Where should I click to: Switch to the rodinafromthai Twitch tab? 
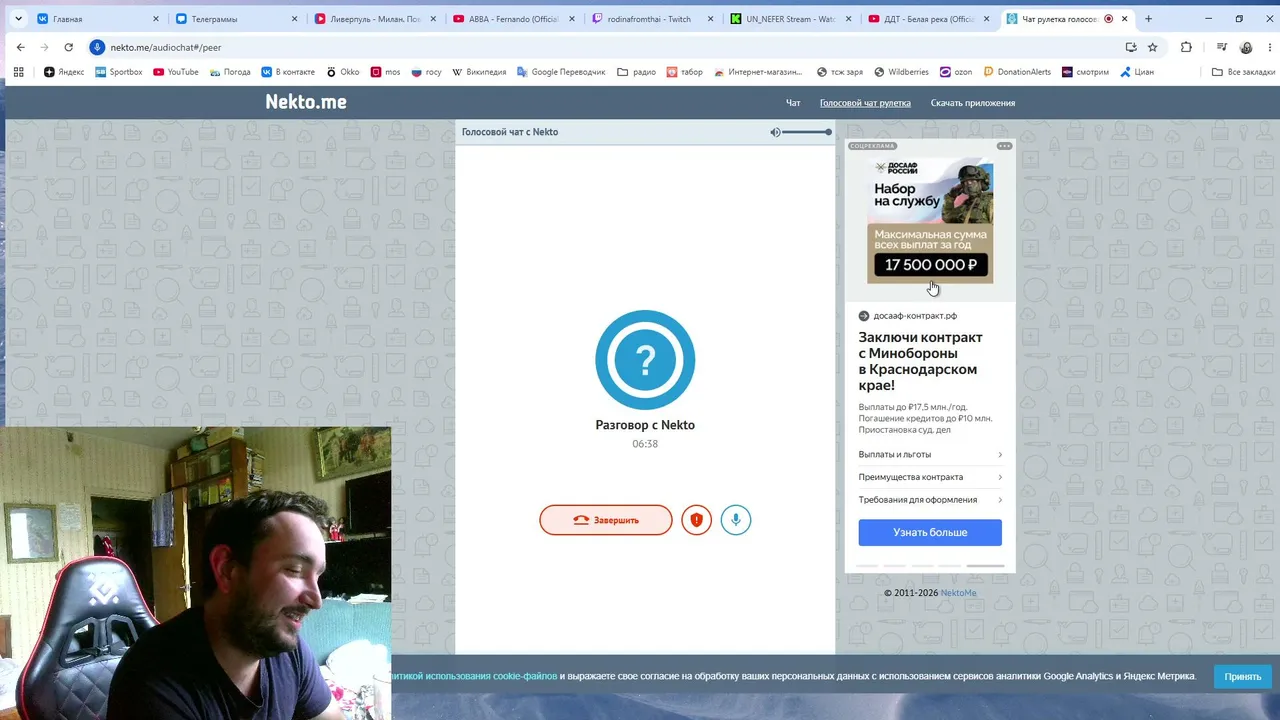(x=651, y=19)
